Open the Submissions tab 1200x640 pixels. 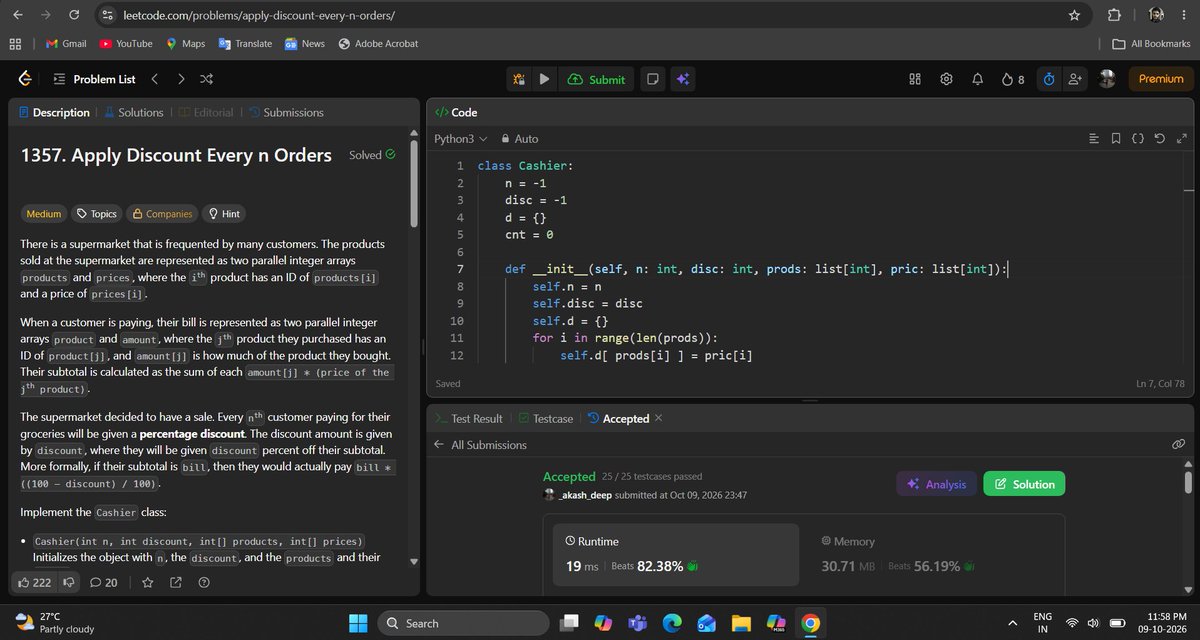[285, 113]
